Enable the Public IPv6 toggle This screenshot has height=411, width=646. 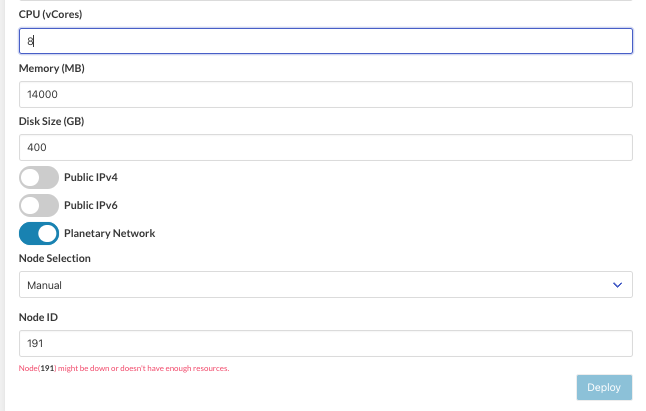tap(39, 206)
